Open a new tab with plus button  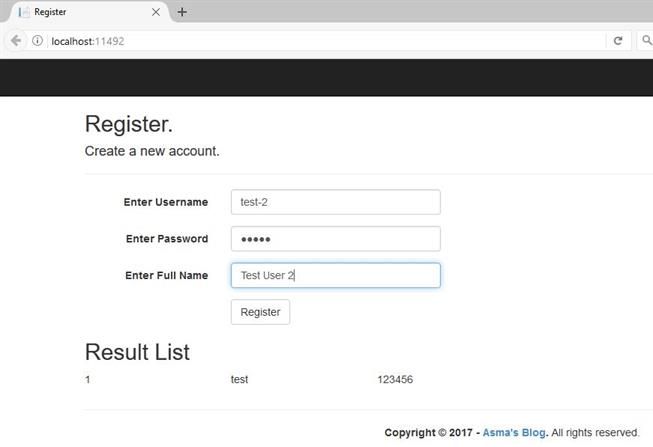tap(181, 13)
